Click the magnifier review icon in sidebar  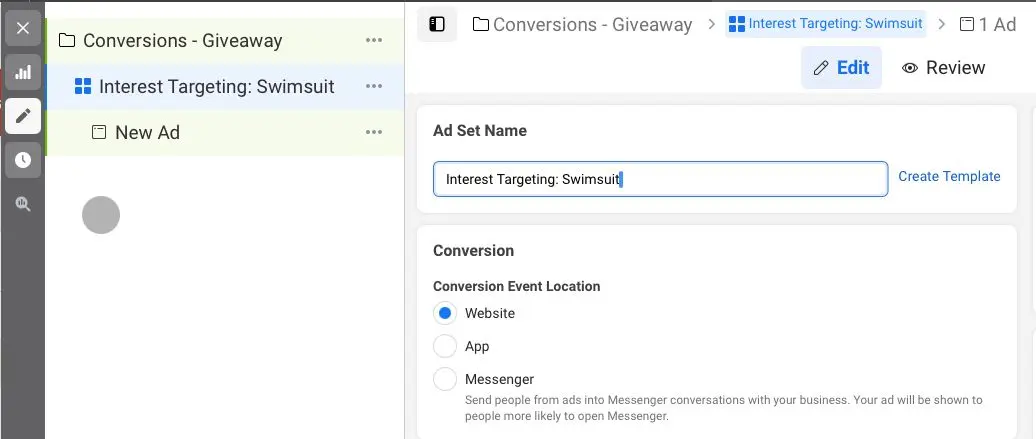23,204
